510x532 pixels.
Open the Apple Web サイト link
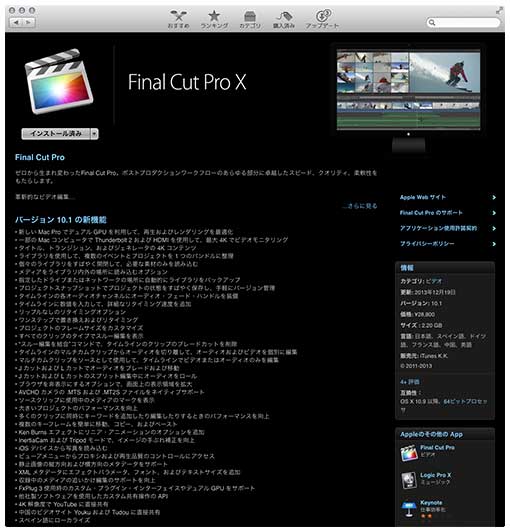click(423, 197)
